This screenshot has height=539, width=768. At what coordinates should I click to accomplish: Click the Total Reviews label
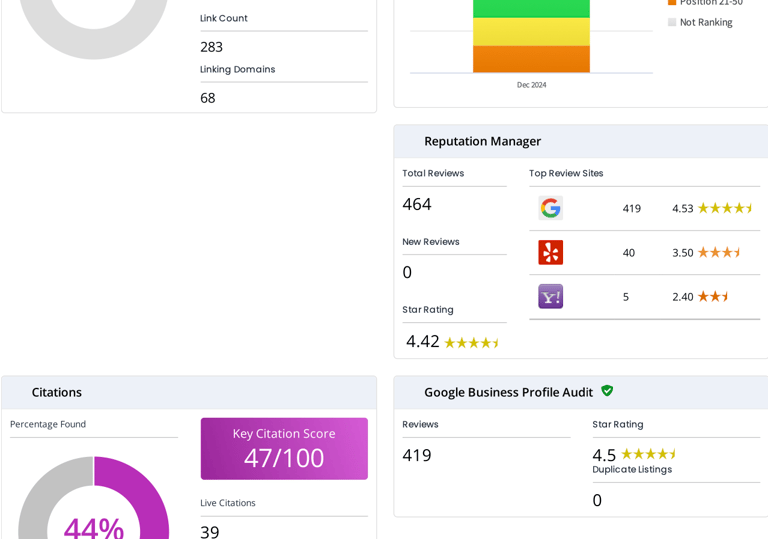pyautogui.click(x=433, y=173)
